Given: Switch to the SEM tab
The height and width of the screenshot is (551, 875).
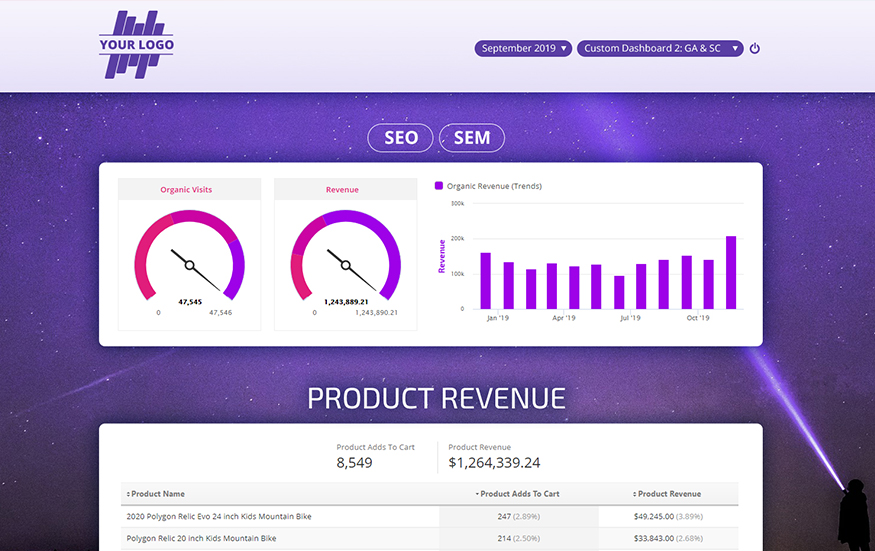Looking at the screenshot, I should (x=472, y=138).
